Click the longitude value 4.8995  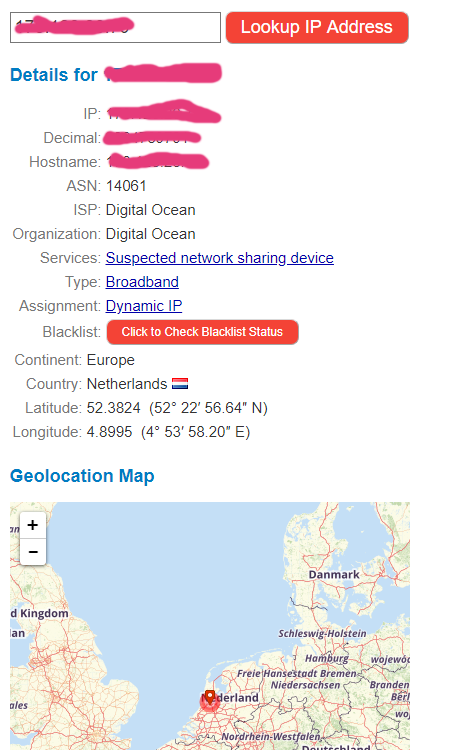tap(110, 432)
